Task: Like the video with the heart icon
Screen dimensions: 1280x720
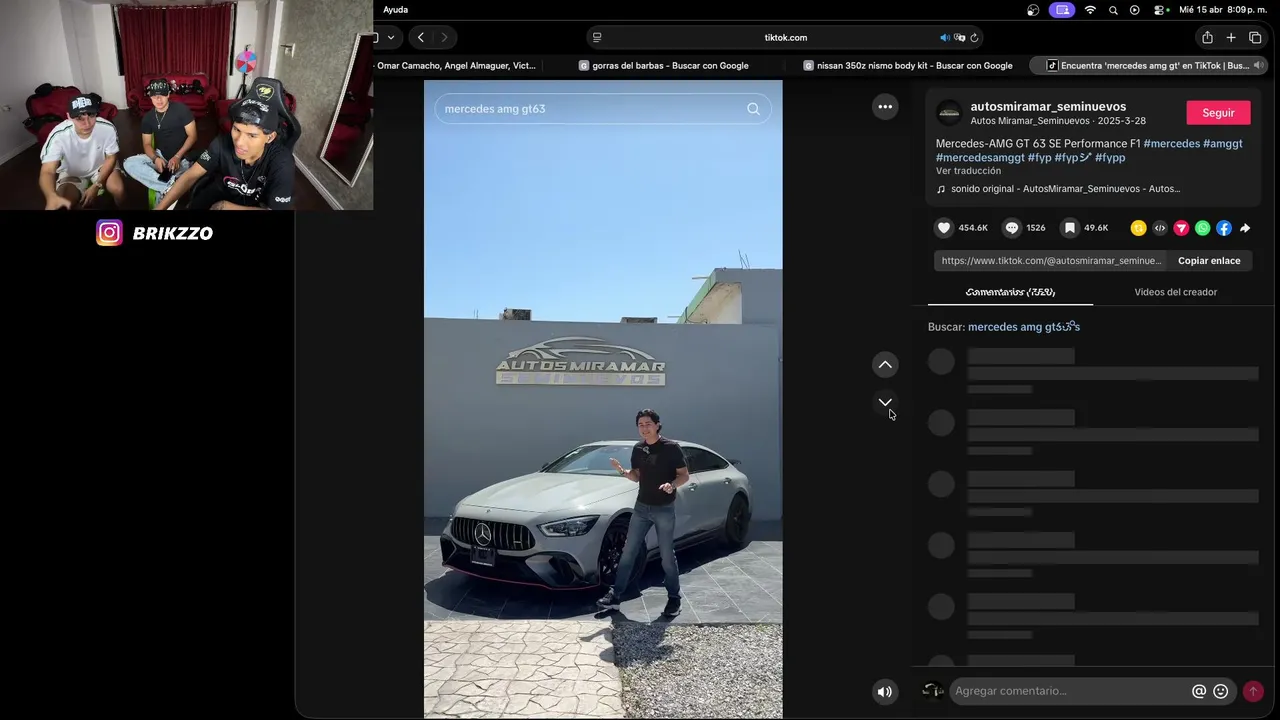Action: (x=944, y=228)
